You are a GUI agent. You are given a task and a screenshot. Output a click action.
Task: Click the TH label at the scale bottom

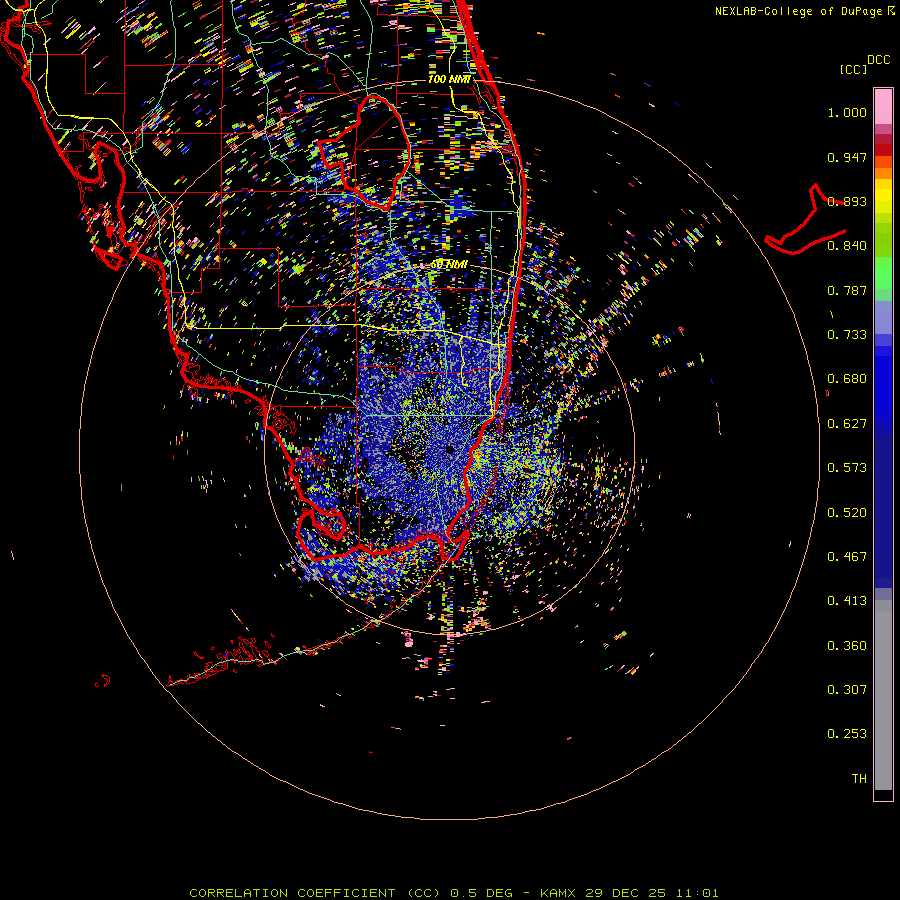pyautogui.click(x=859, y=779)
